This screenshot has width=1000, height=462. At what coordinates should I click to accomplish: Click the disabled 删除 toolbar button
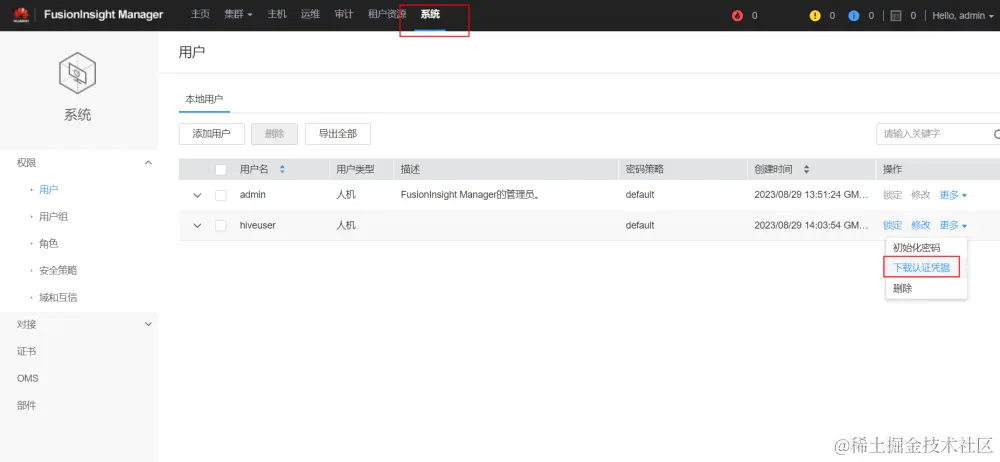coord(274,134)
